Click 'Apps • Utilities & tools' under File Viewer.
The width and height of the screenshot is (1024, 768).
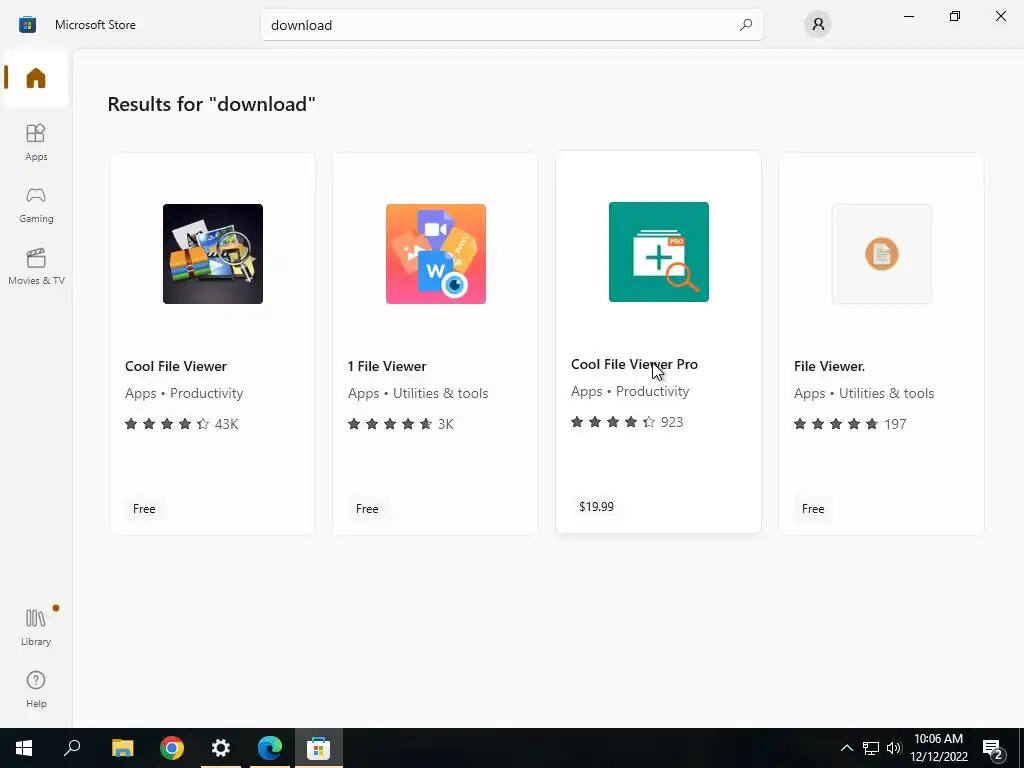click(x=864, y=394)
